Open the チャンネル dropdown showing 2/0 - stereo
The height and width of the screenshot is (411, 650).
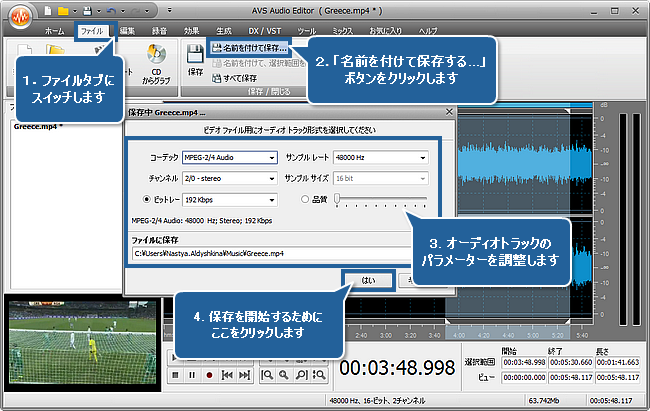tap(230, 178)
